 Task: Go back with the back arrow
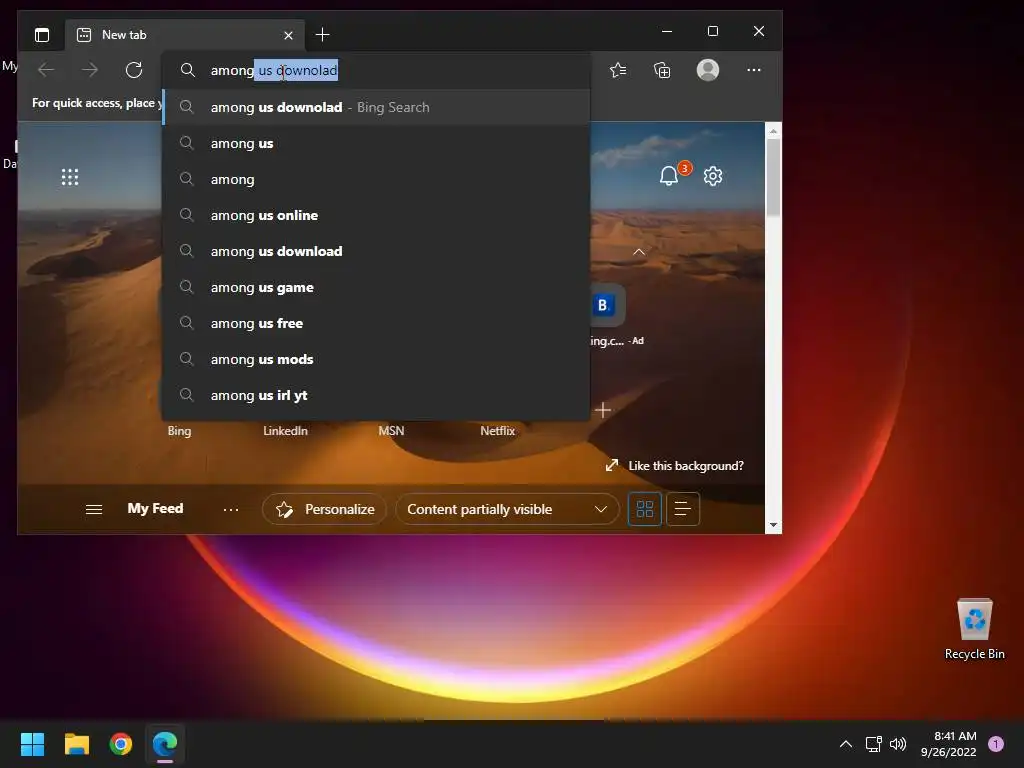46,70
